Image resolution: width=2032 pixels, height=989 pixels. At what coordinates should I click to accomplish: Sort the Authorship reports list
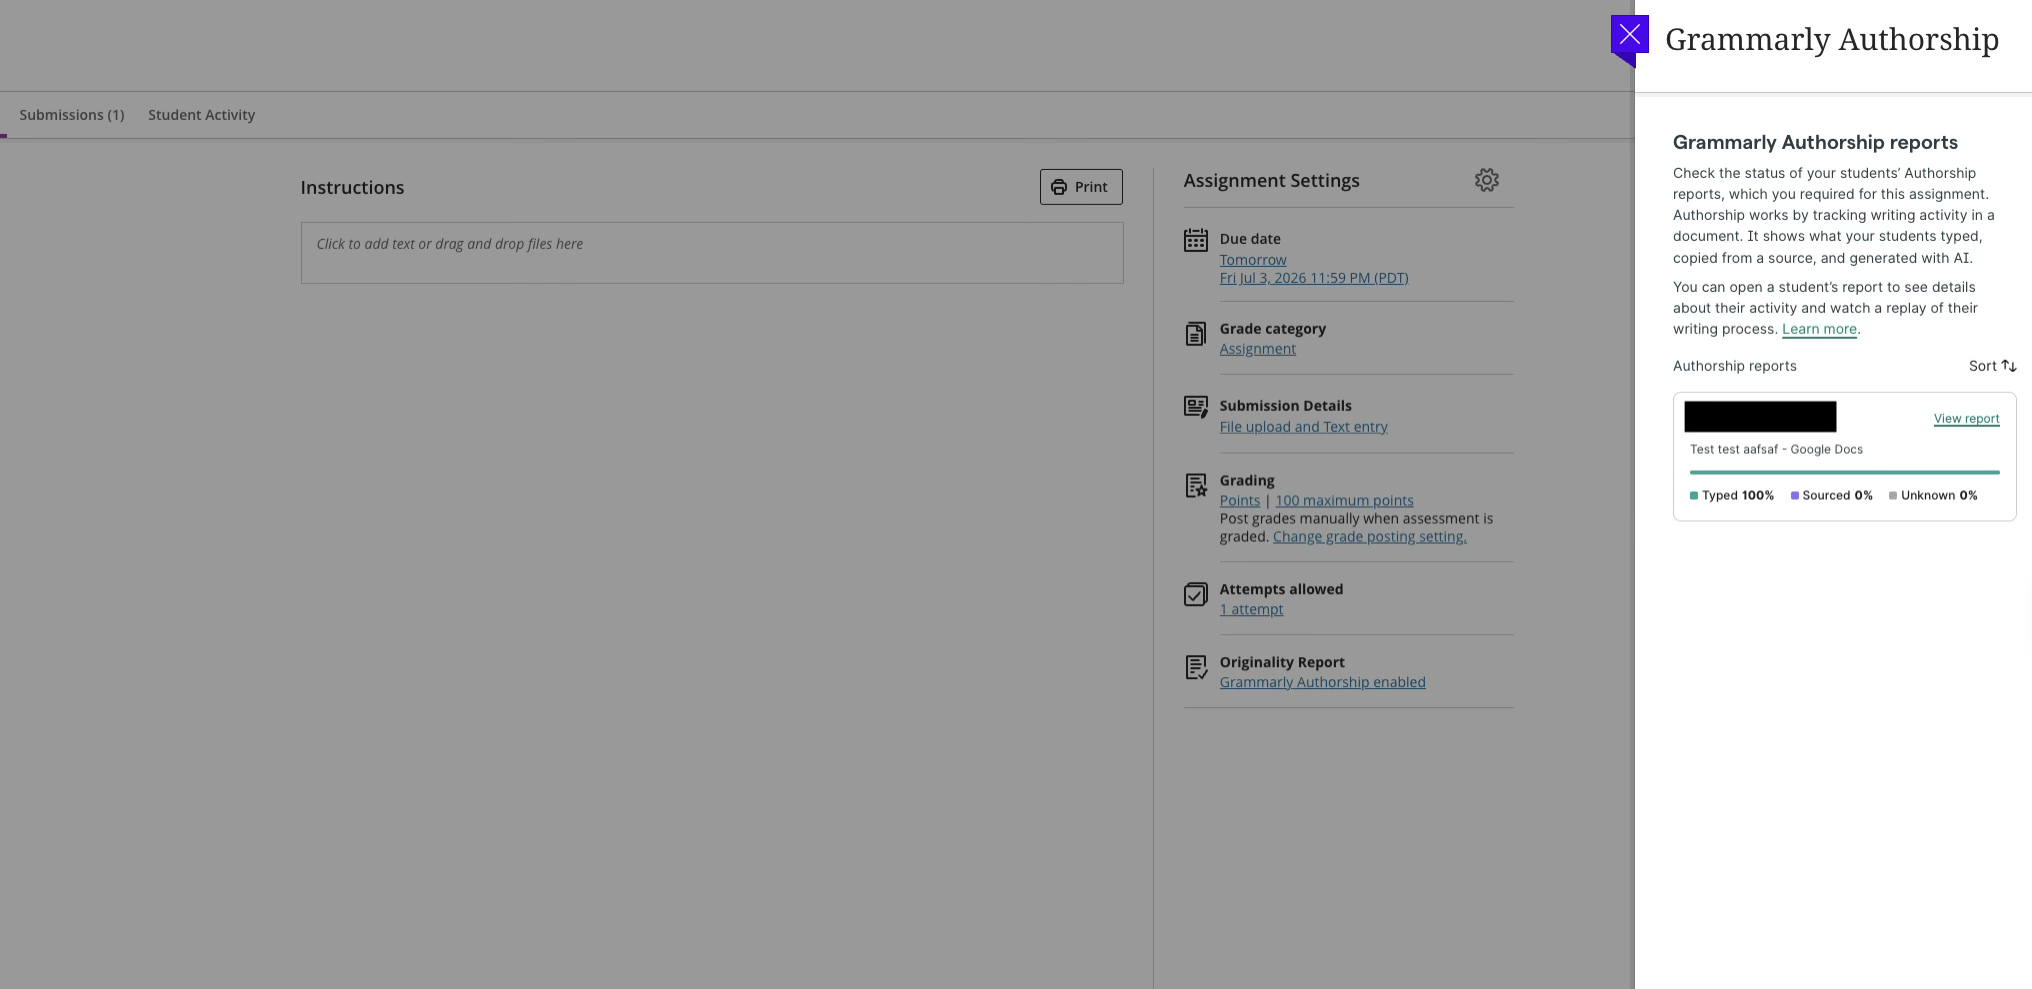pos(1993,366)
